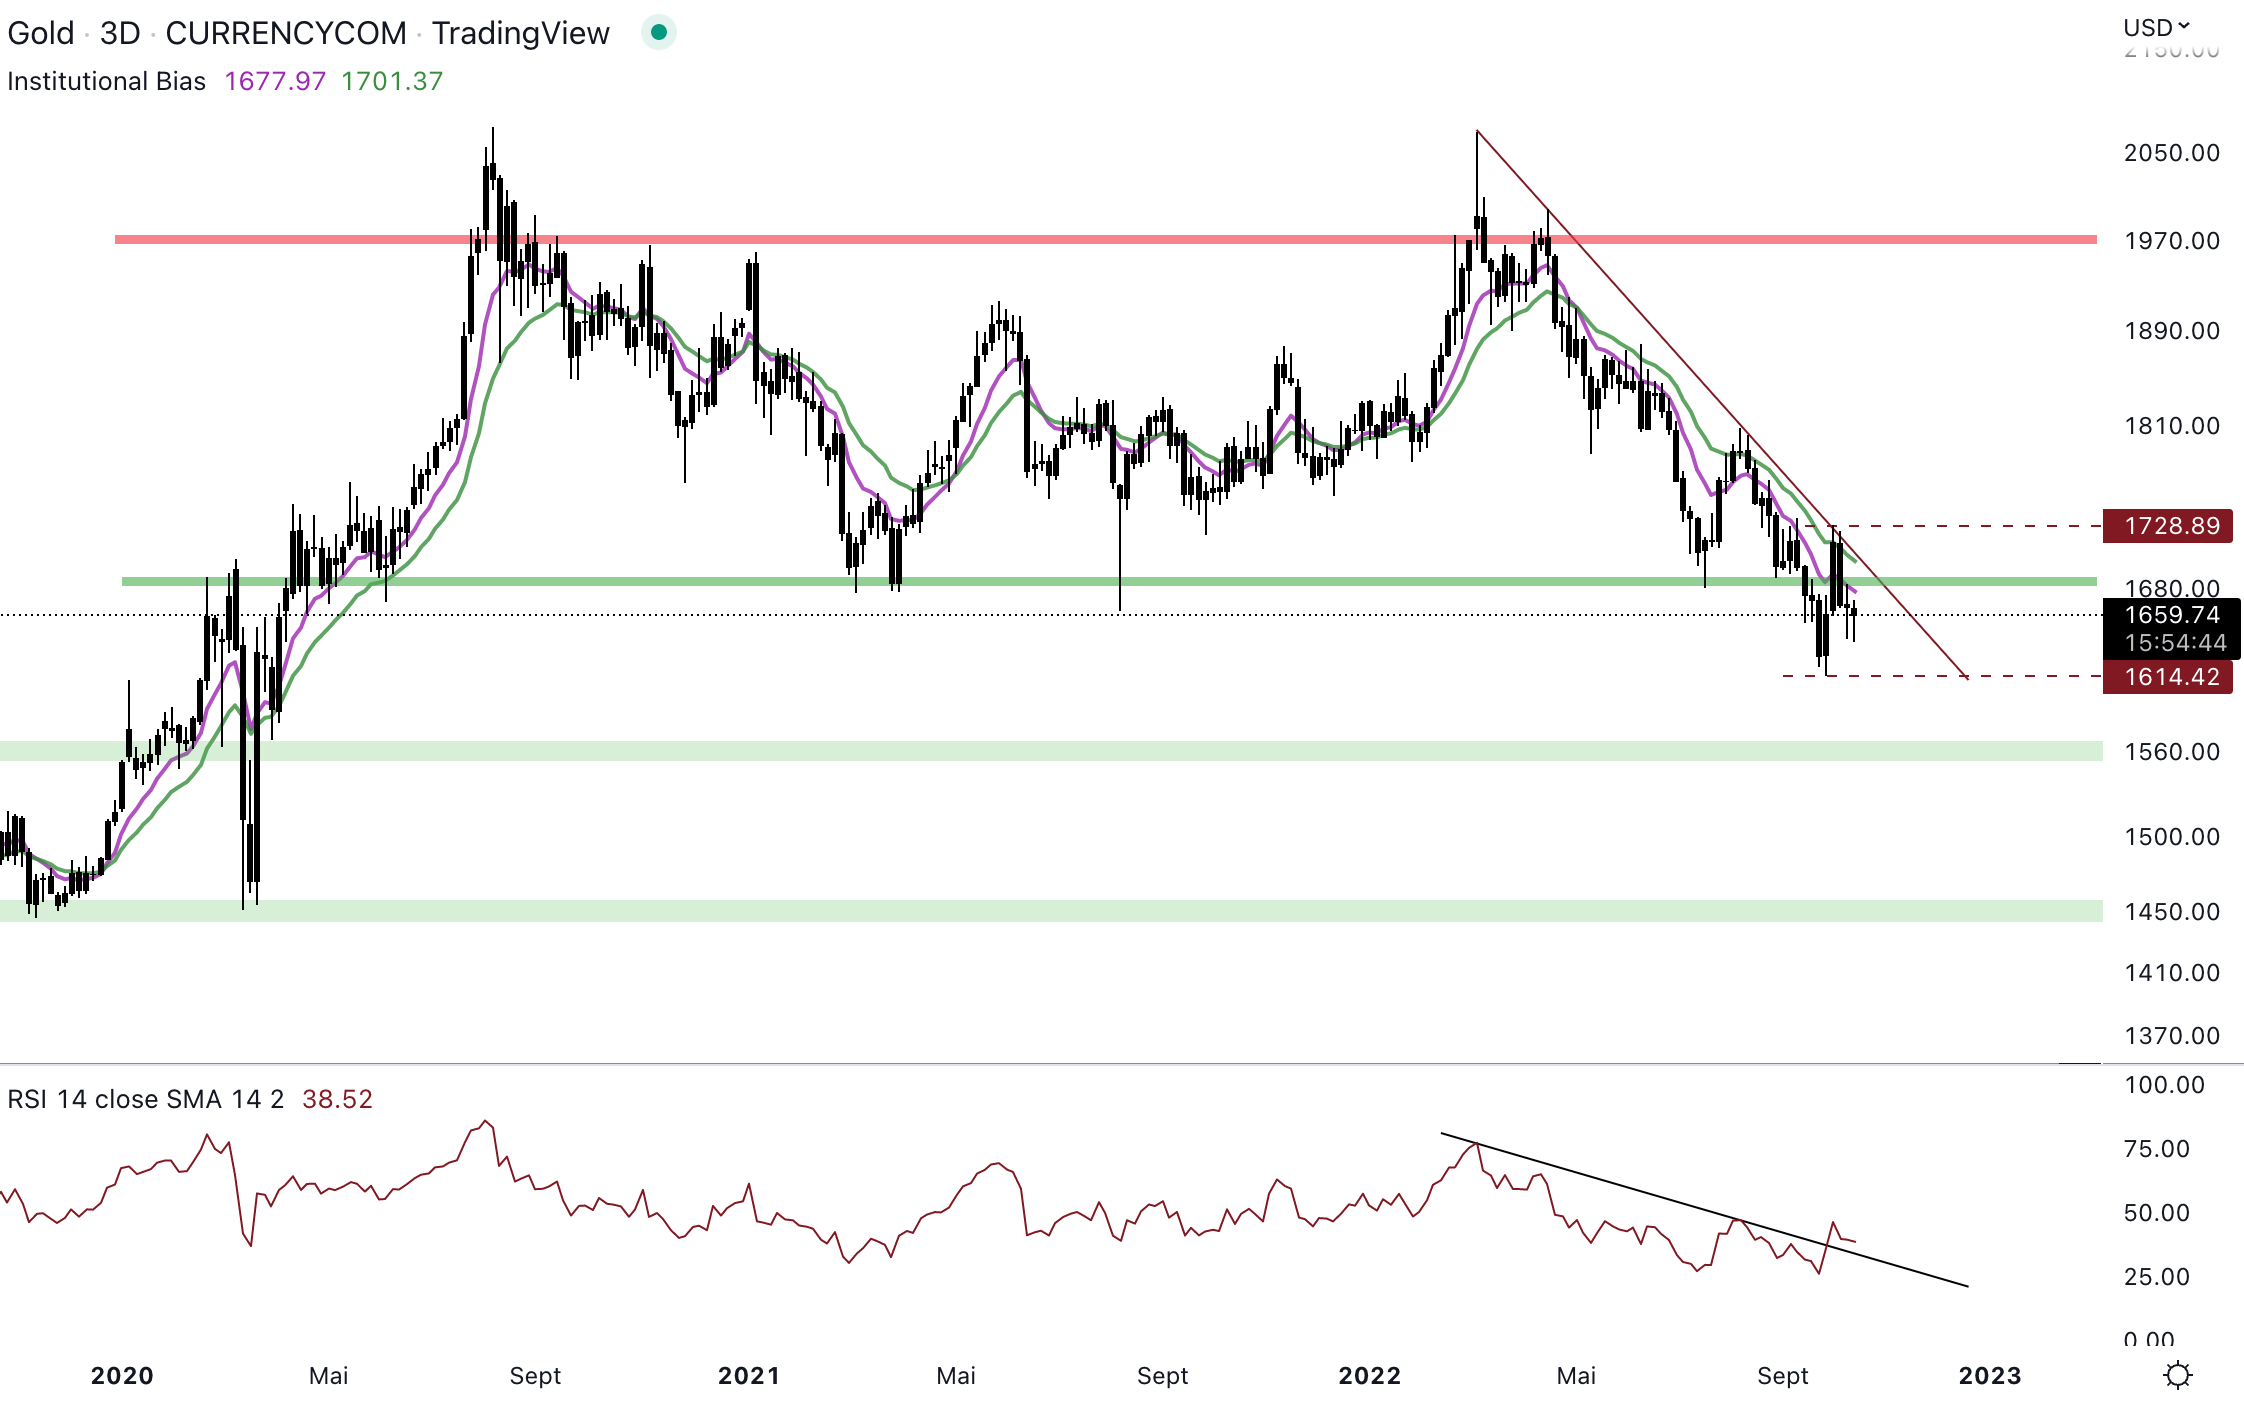Click the 1659.74 current price label
Screen dimensions: 2244x1401
tap(2171, 615)
